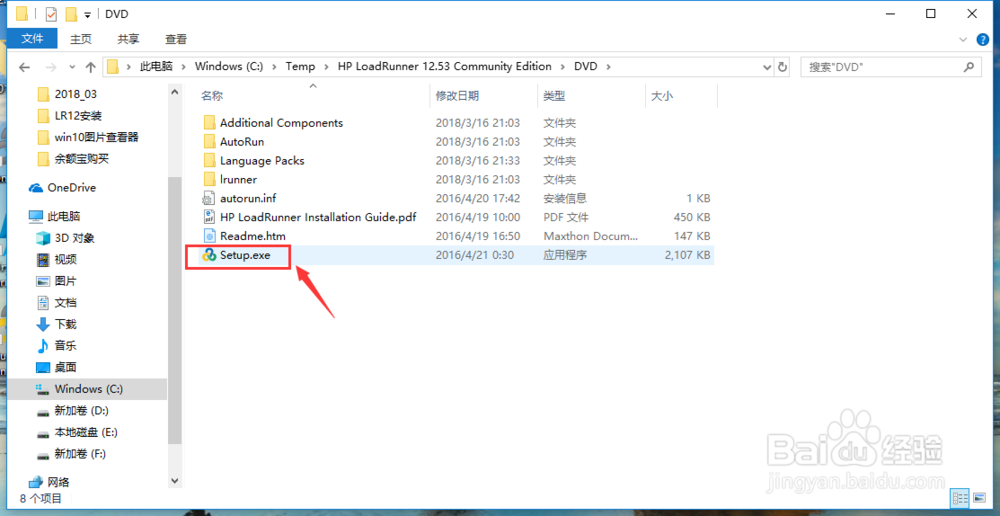The width and height of the screenshot is (1000, 516).
Task: Switch to the 主页 tab
Action: (80, 39)
